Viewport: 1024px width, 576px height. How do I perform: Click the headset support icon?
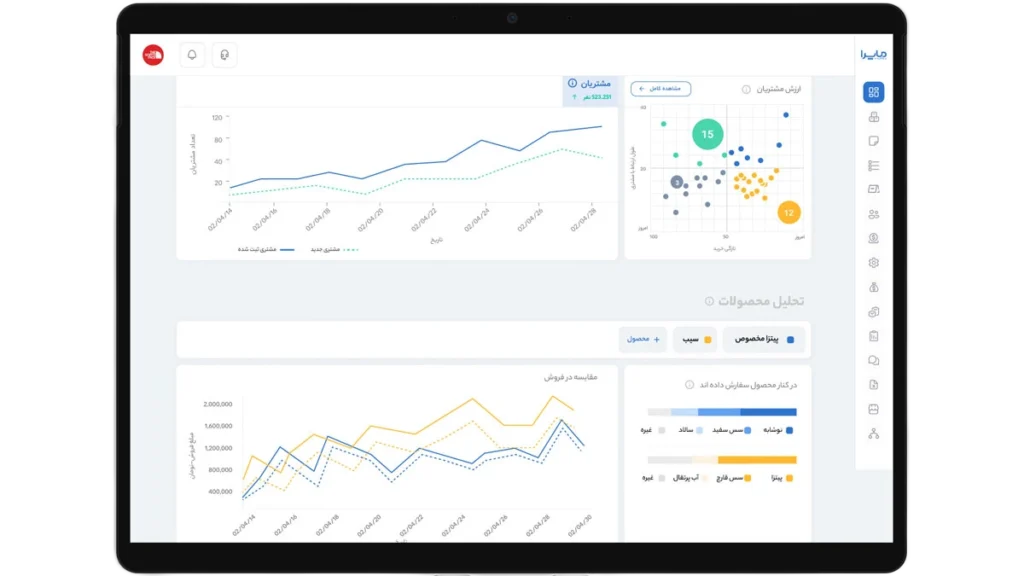click(225, 55)
